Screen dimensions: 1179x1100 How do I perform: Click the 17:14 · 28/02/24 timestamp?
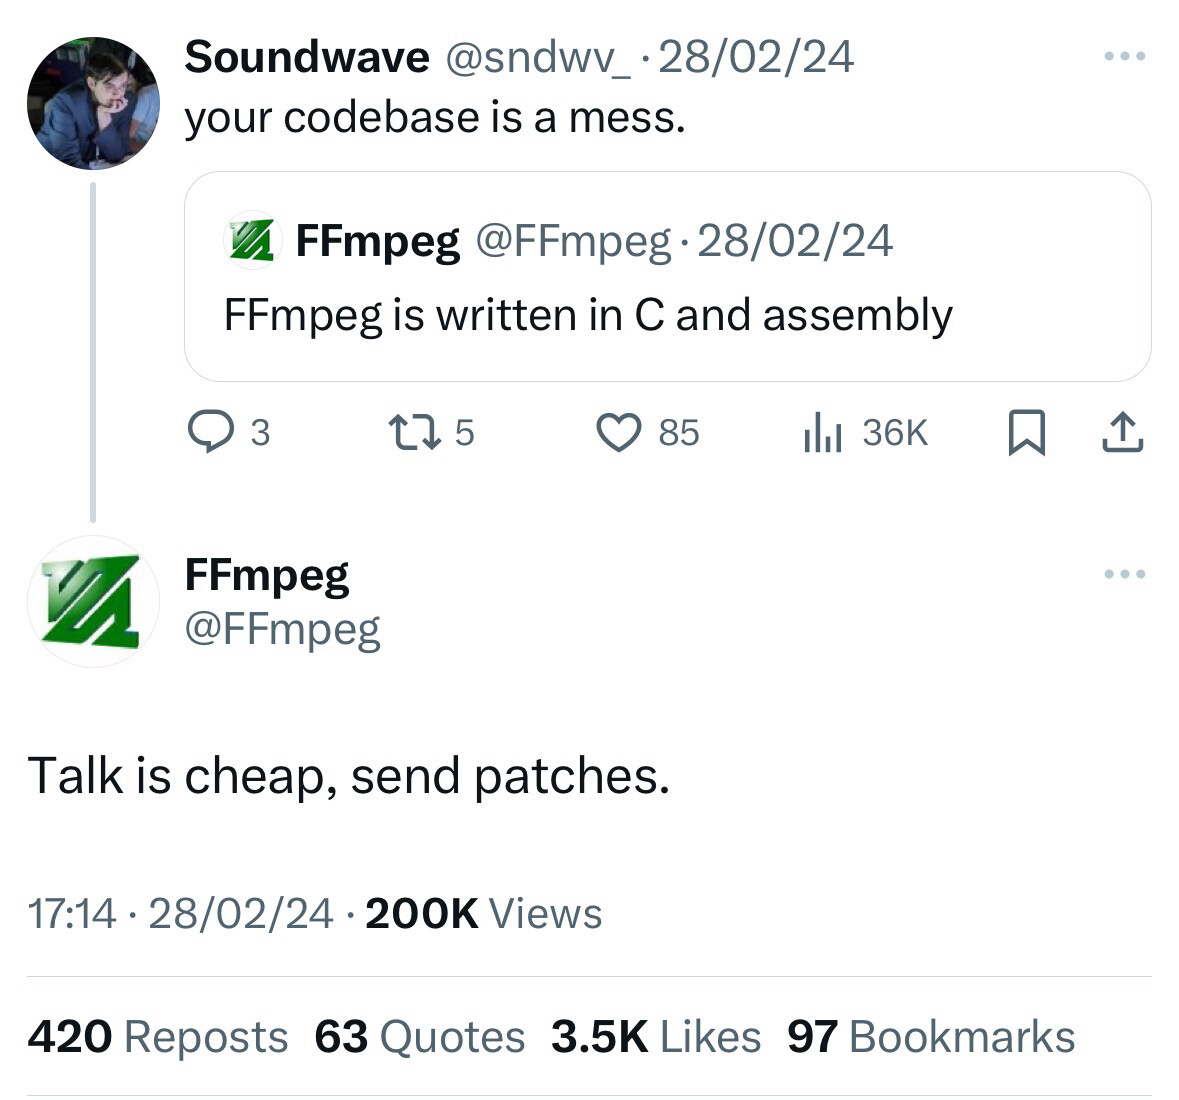click(x=180, y=914)
